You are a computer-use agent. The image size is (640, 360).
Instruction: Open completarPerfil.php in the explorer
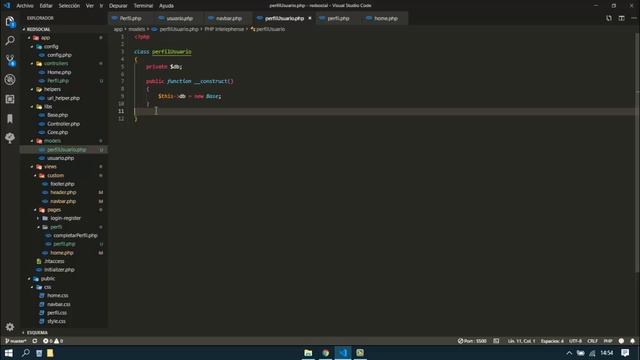75,236
